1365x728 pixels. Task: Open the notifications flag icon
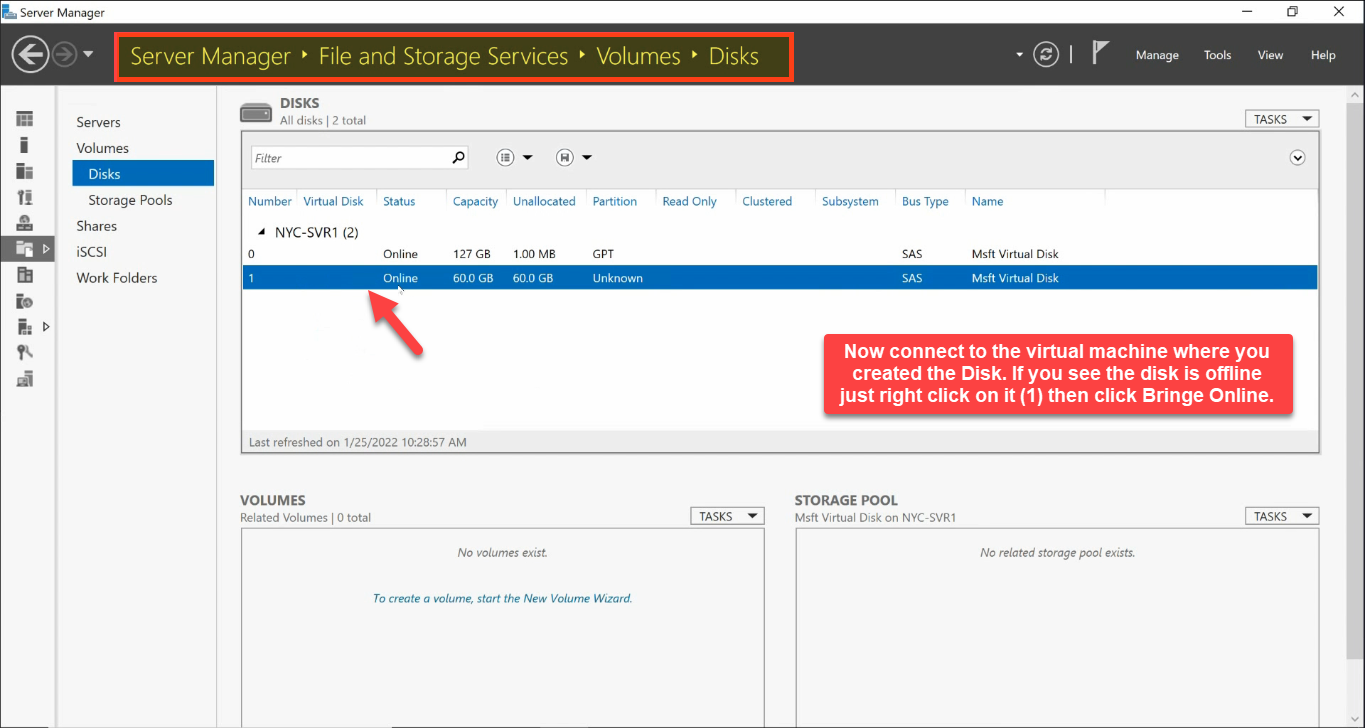click(x=1100, y=53)
